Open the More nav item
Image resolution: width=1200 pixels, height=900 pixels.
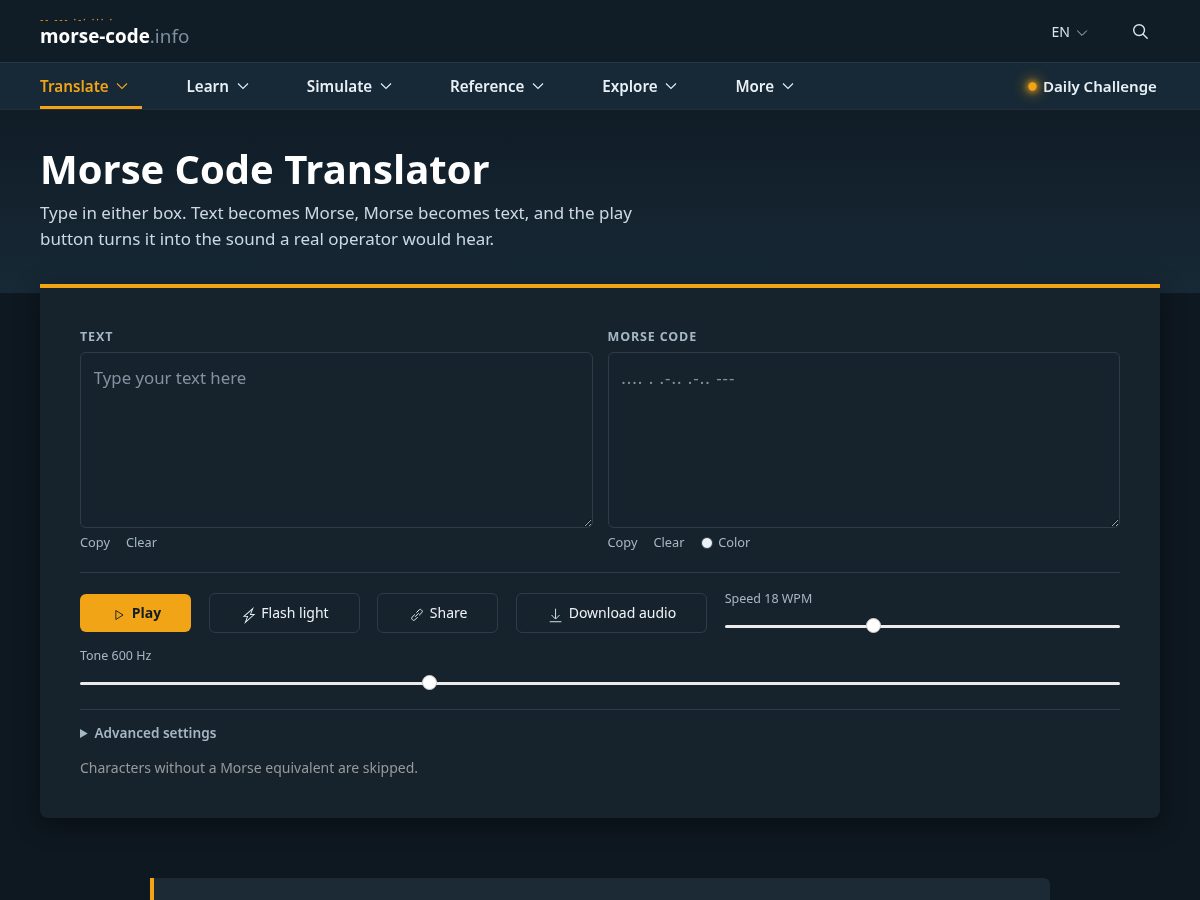pos(765,86)
